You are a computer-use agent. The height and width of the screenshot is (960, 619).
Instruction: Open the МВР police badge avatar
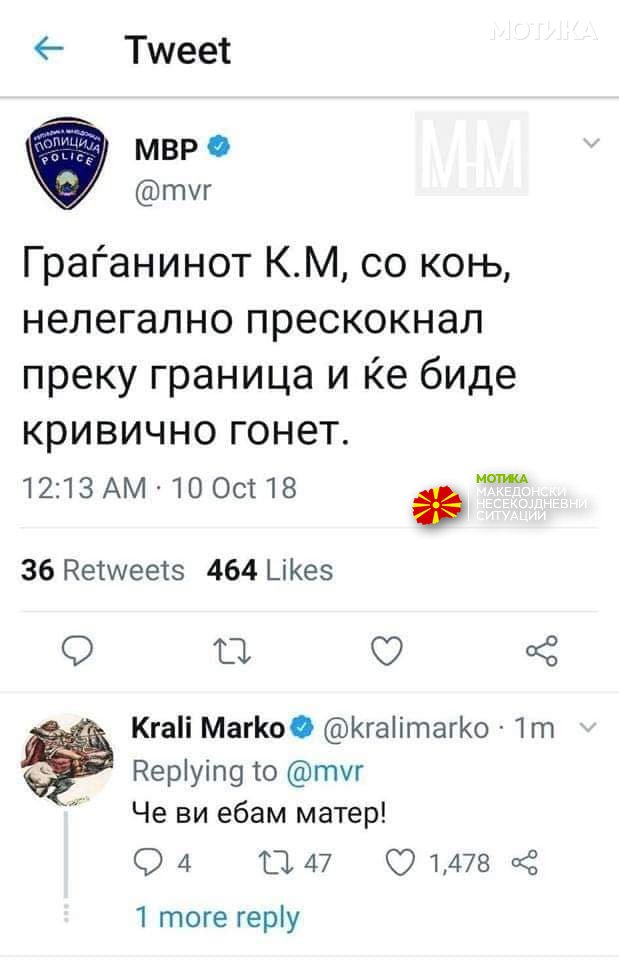click(x=66, y=163)
